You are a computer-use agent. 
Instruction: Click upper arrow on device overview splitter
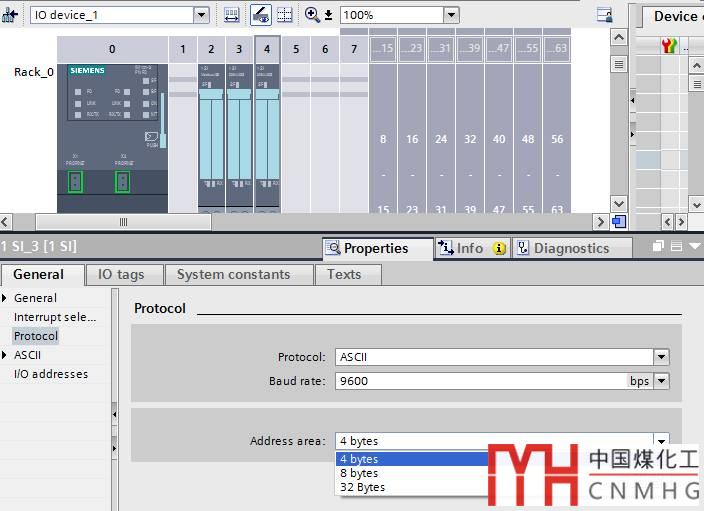(x=633, y=100)
